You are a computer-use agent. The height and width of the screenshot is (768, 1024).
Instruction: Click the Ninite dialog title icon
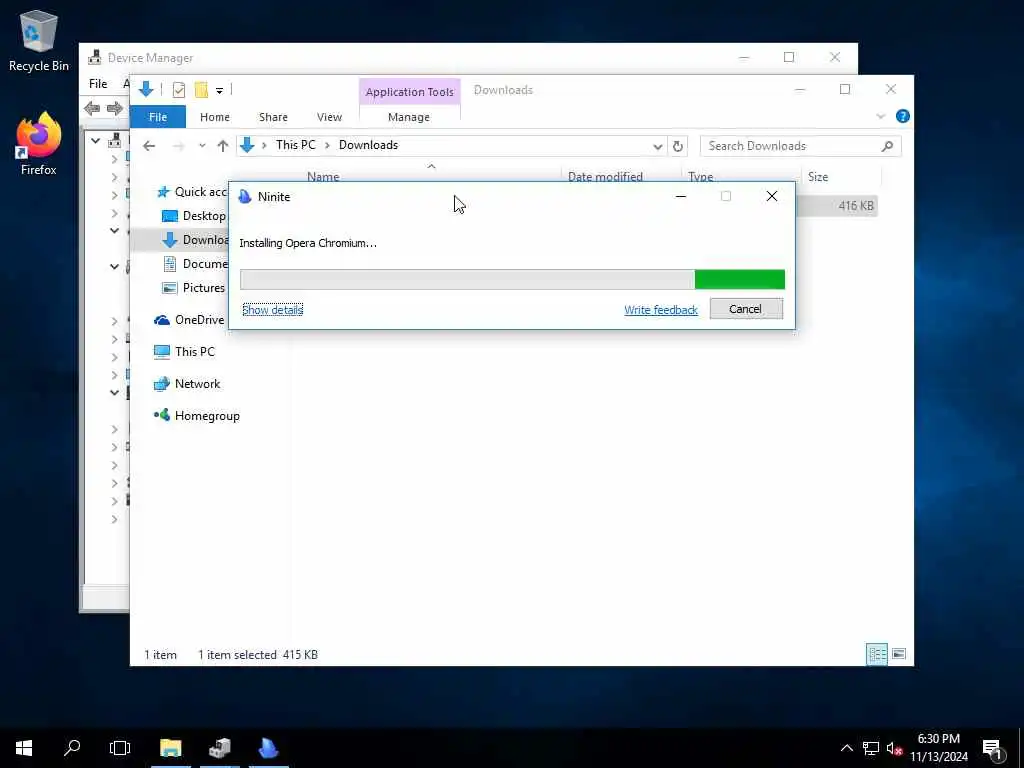(x=245, y=197)
